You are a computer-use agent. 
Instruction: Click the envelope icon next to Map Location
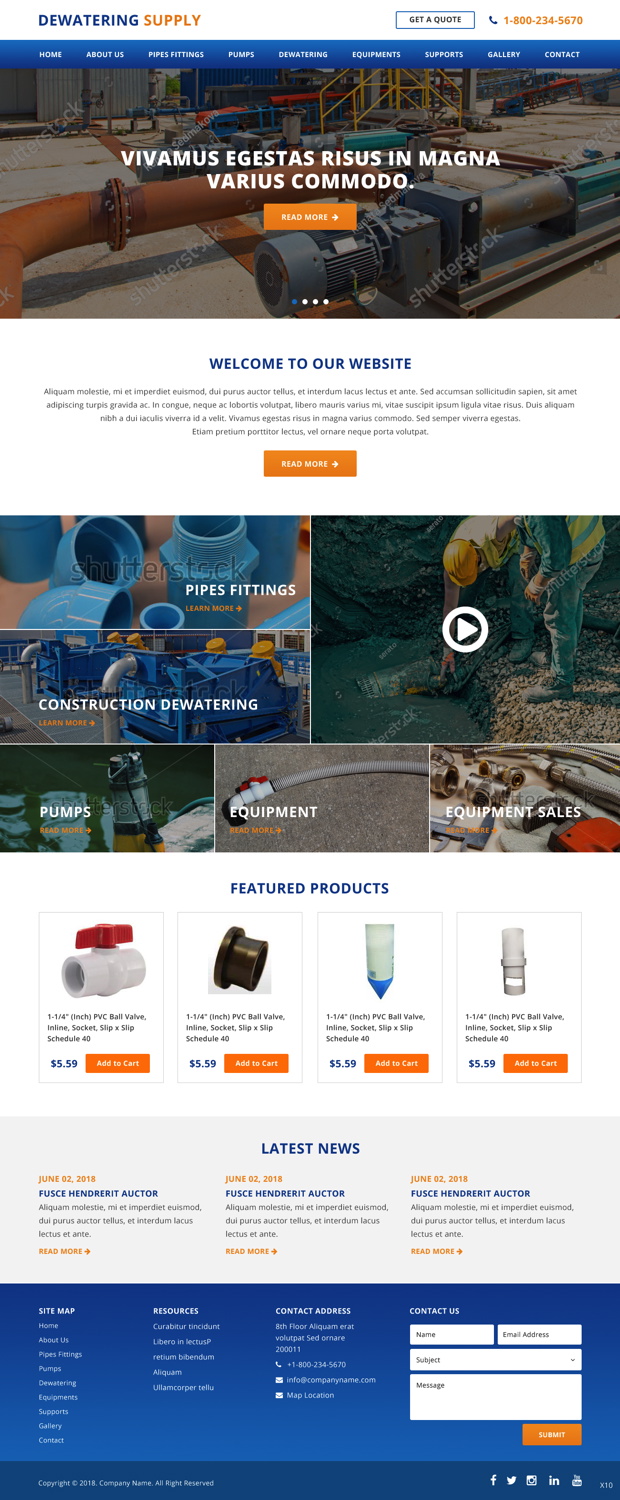click(279, 1395)
